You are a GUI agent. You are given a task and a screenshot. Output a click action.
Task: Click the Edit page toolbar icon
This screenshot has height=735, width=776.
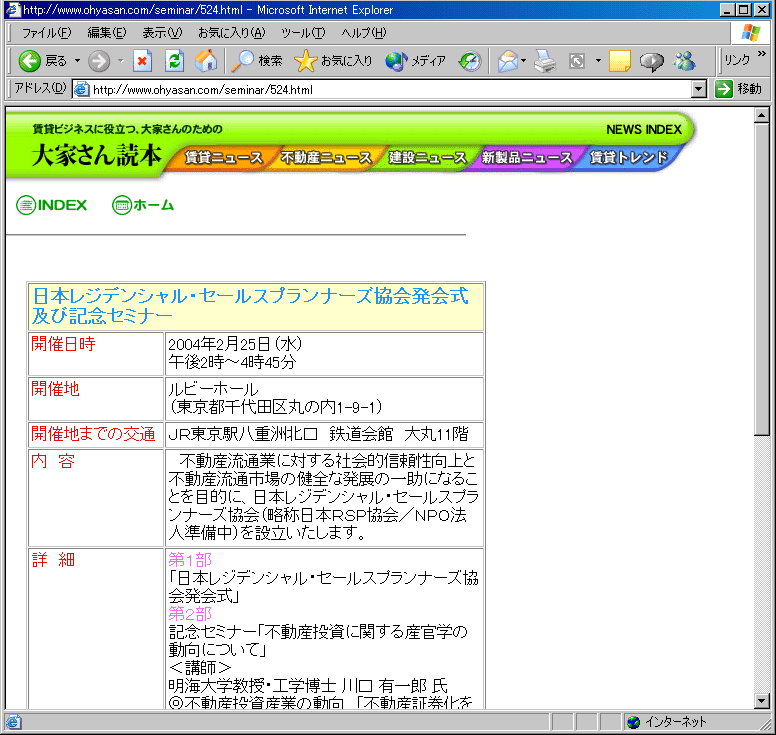pyautogui.click(x=577, y=61)
